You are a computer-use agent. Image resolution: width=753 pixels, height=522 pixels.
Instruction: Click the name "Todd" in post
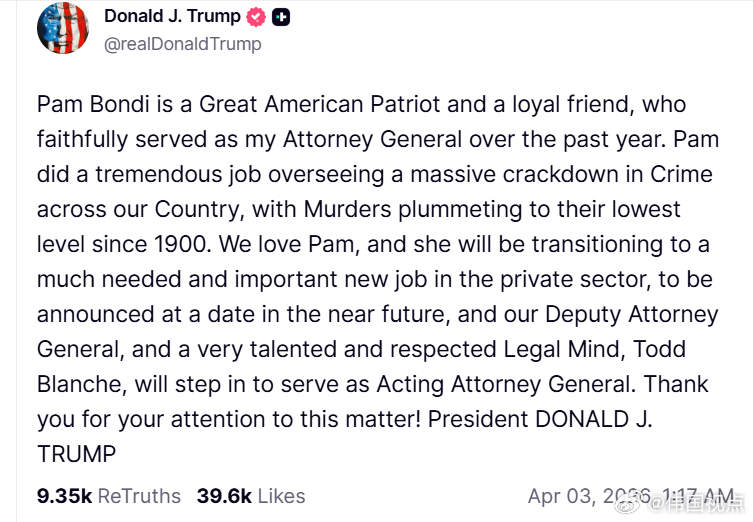[x=659, y=349]
